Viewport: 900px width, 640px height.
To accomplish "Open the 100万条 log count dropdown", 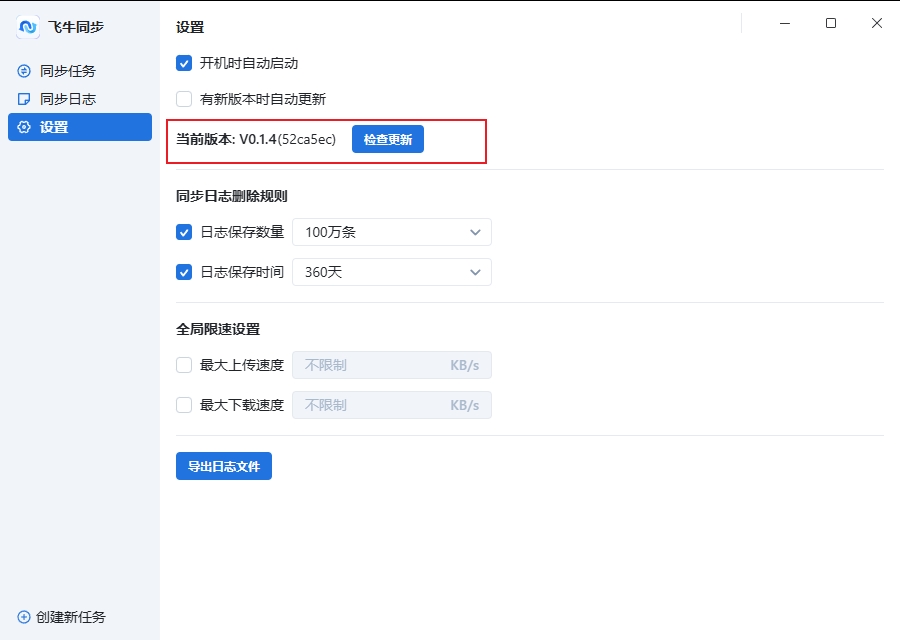I will click(391, 232).
